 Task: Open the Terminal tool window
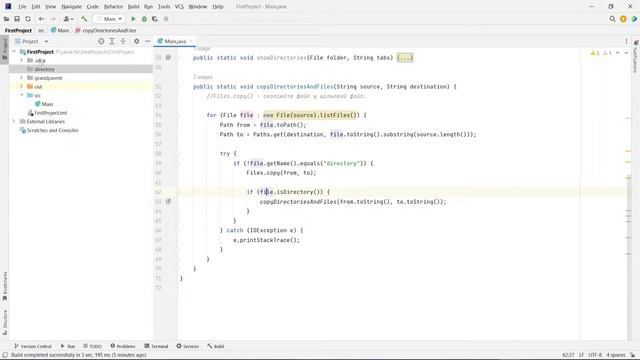click(x=156, y=346)
